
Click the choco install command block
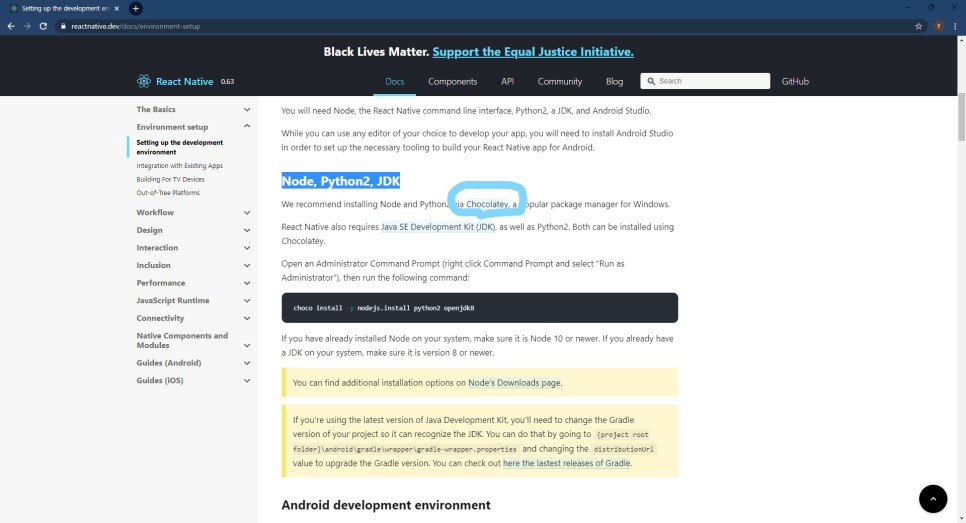pos(479,307)
